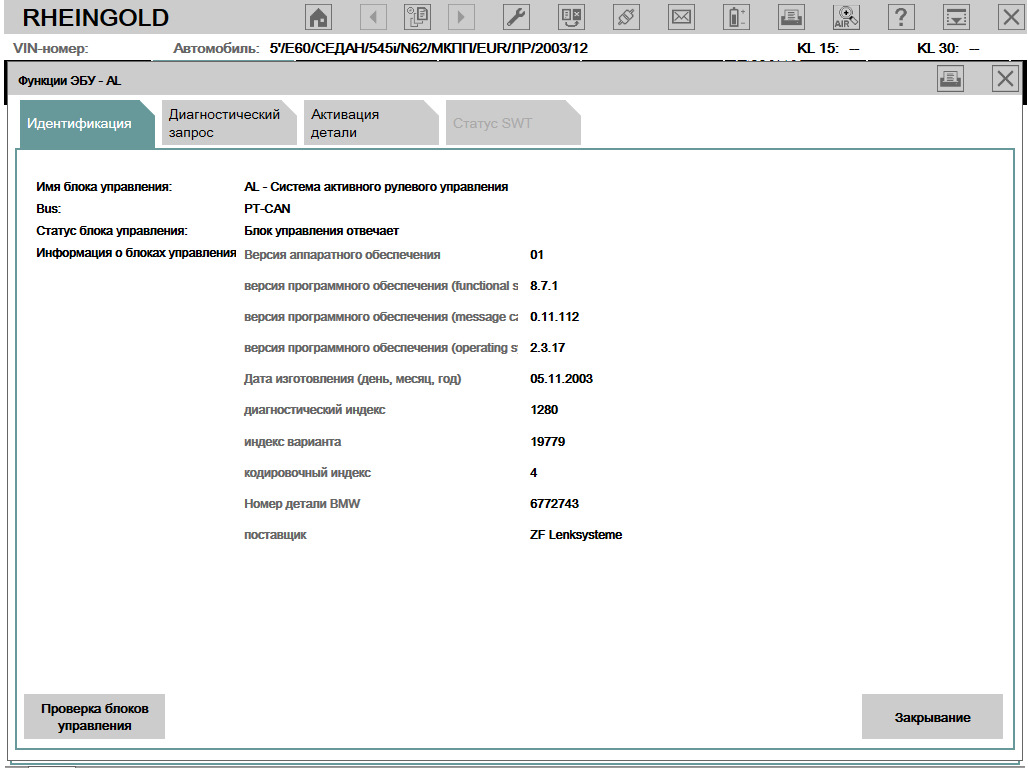1028x768 pixels.
Task: Click hardware version value 01
Action: pyautogui.click(x=536, y=254)
